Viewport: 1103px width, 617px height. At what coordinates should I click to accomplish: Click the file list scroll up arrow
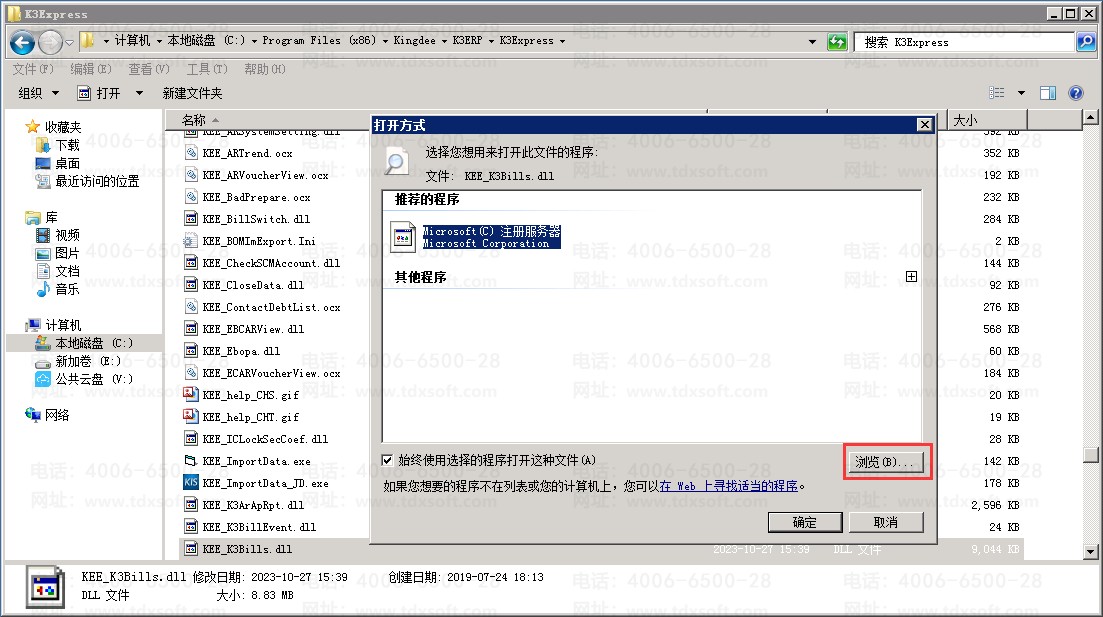click(x=1090, y=117)
